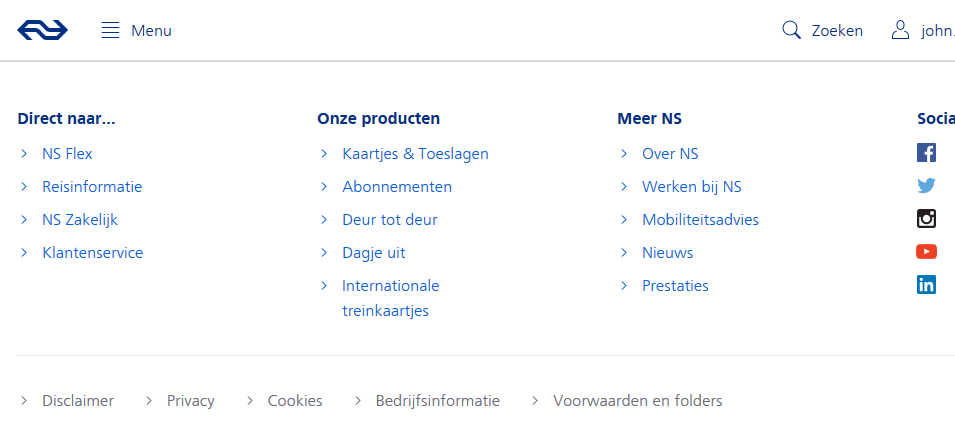The width and height of the screenshot is (955, 436).
Task: Click the NS logo icon
Action: 43,30
